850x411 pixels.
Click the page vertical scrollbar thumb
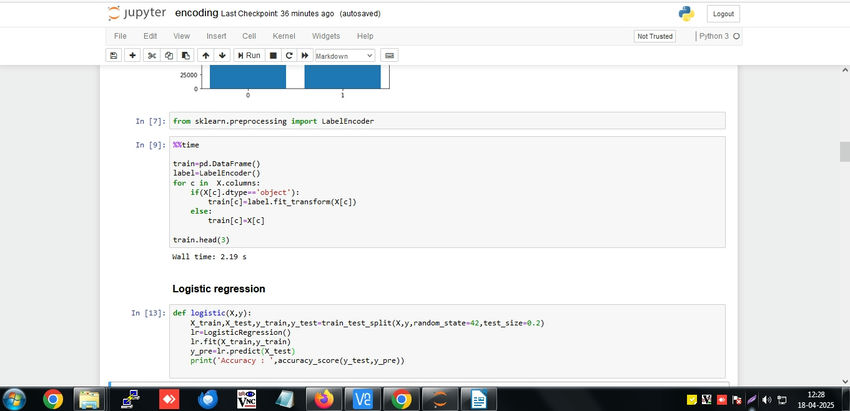click(x=845, y=152)
